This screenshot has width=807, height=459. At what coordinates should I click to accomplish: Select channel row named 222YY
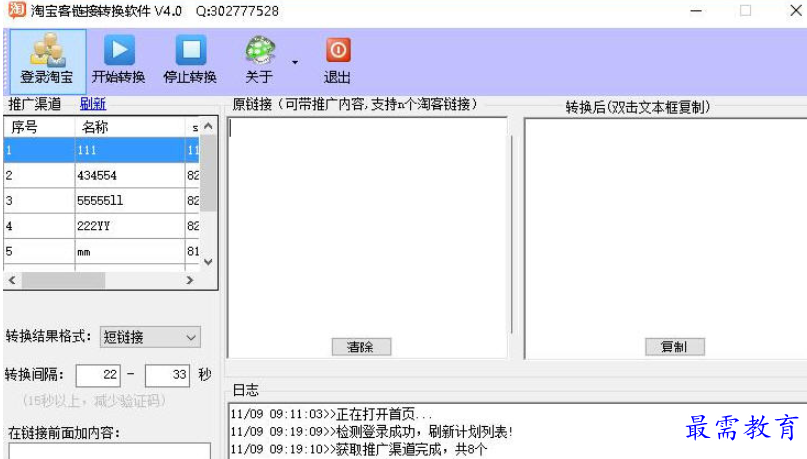(101, 226)
